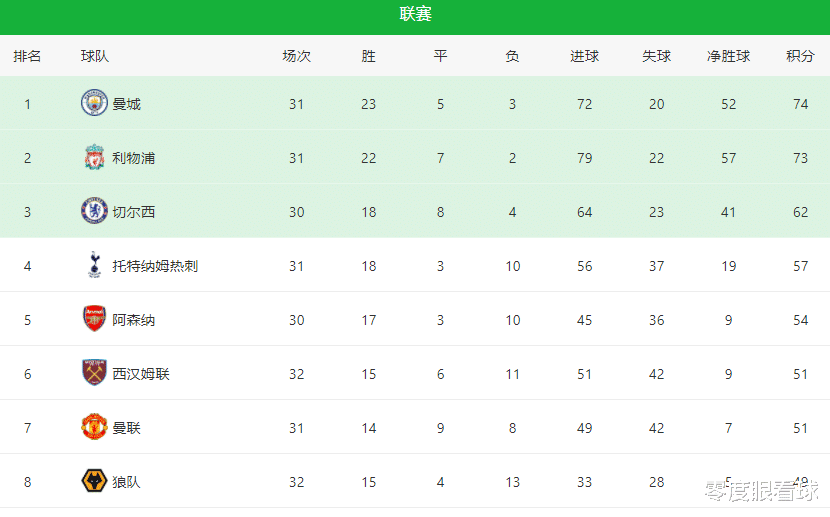The height and width of the screenshot is (517, 830).
Task: Open the 利物浦 team name link
Action: pyautogui.click(x=133, y=158)
